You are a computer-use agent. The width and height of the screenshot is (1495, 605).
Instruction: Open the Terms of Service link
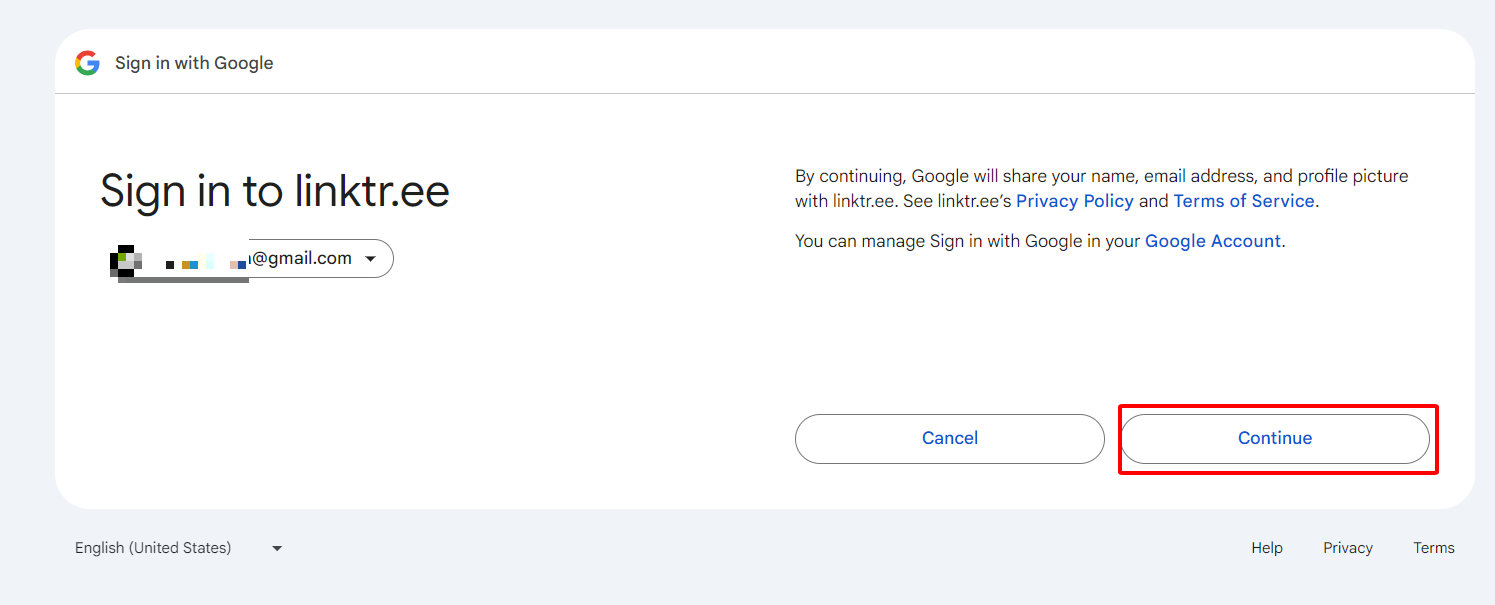(x=1244, y=201)
